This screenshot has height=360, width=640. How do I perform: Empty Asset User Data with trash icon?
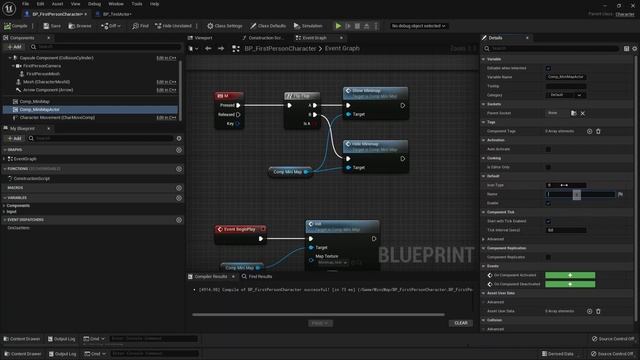click(x=598, y=311)
